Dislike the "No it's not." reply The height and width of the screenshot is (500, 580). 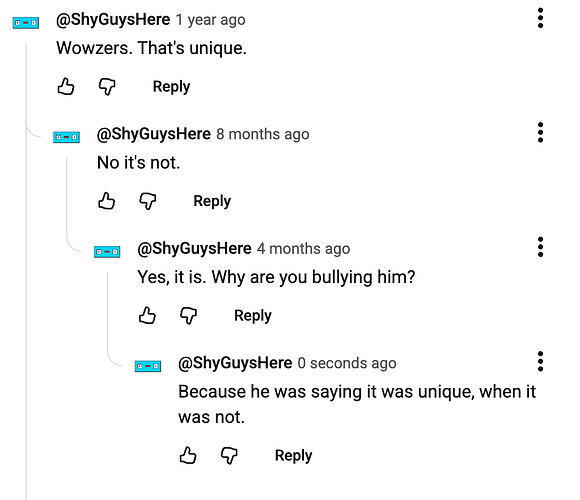(148, 202)
